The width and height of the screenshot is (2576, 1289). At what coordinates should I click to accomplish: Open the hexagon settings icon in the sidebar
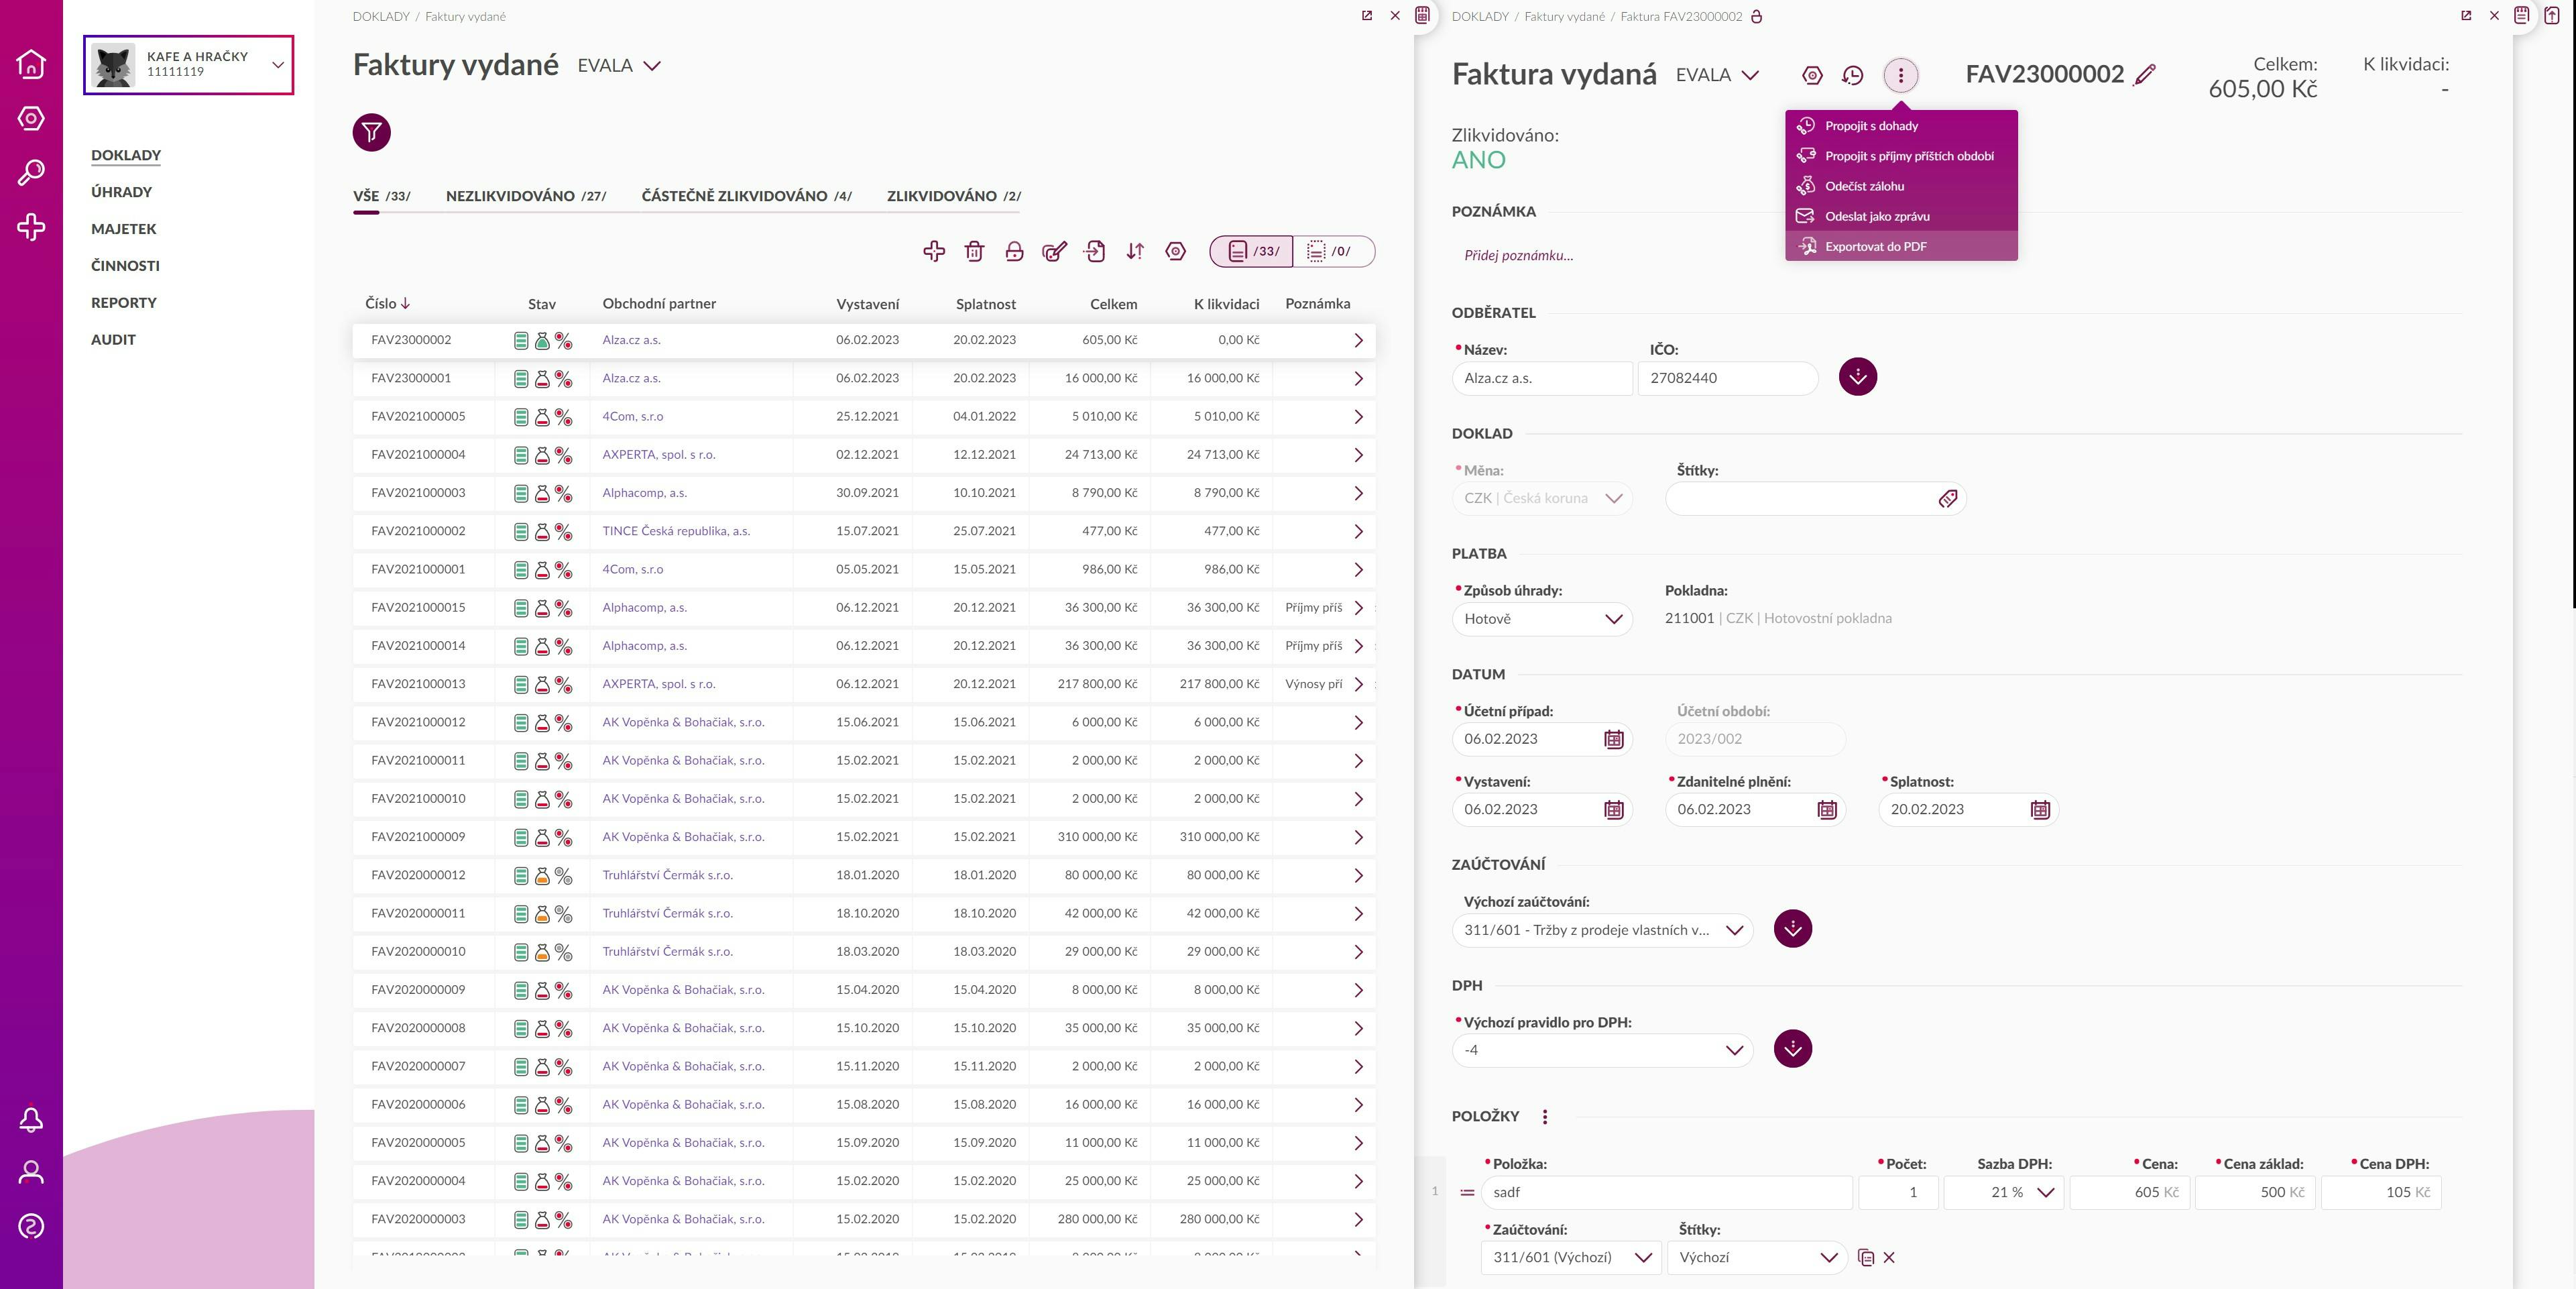31,119
